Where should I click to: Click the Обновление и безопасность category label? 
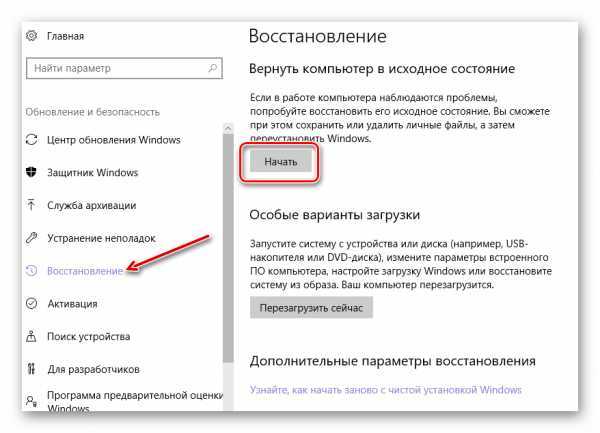click(x=93, y=112)
